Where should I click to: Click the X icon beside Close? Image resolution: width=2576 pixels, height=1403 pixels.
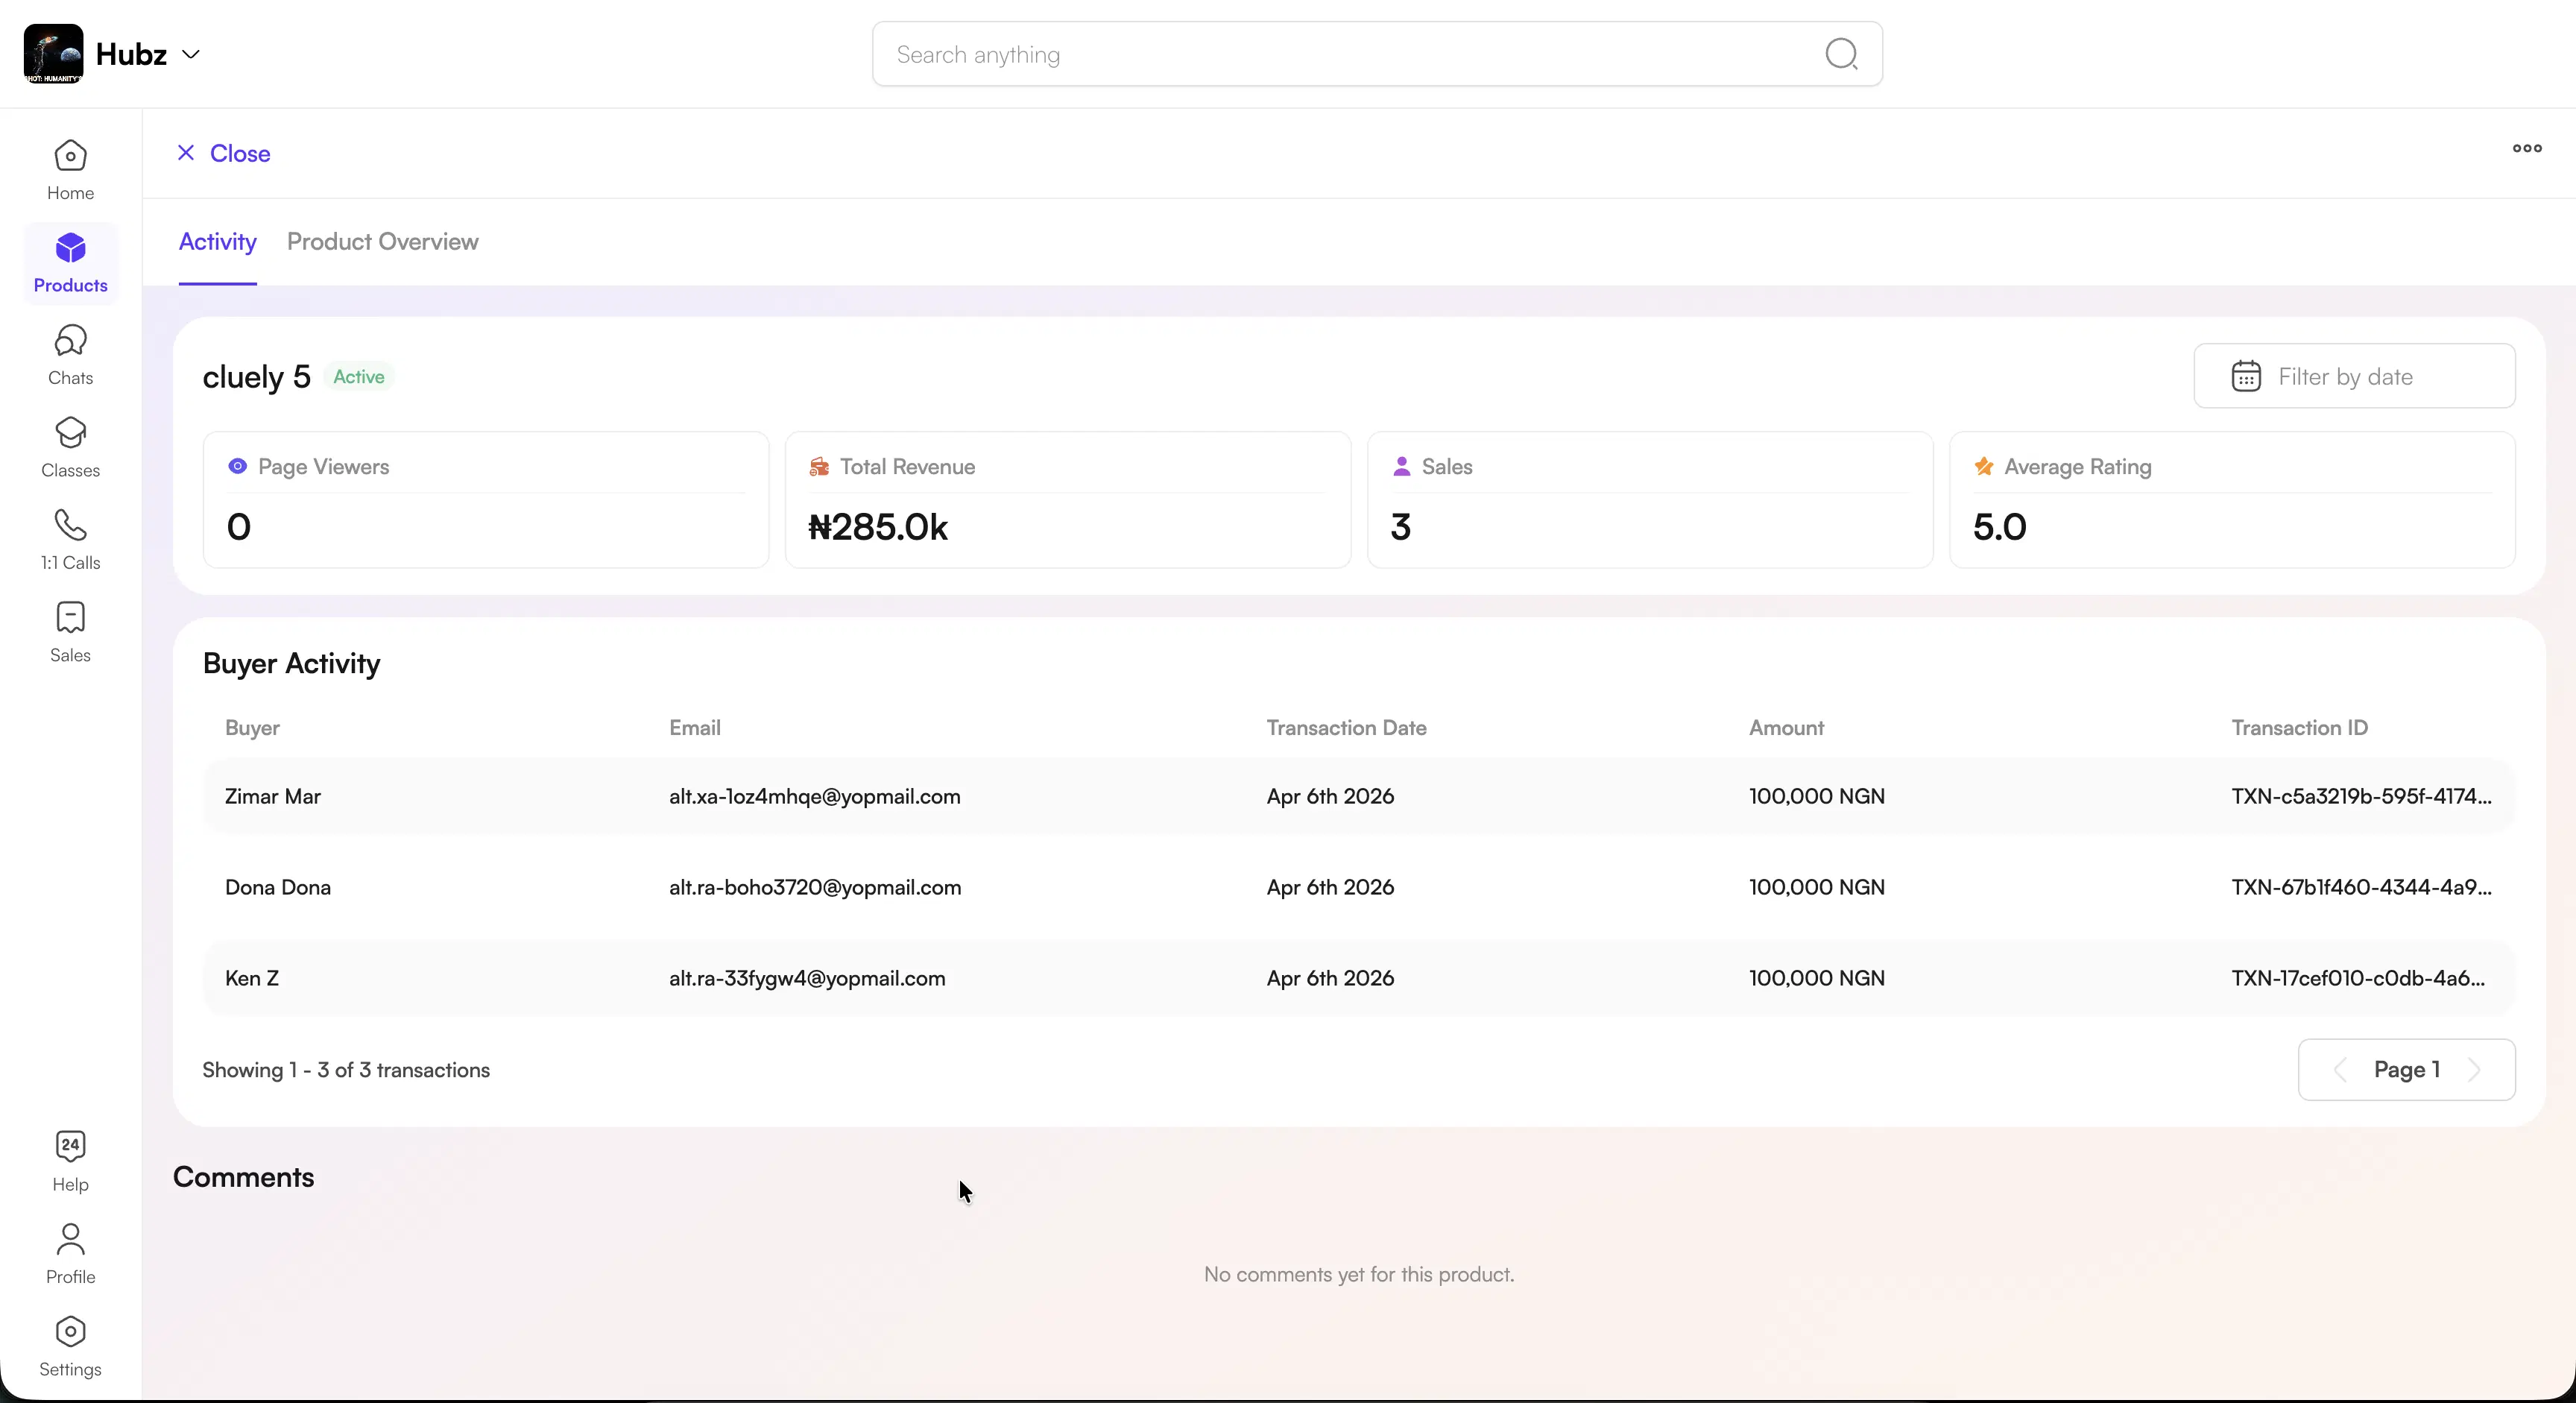click(x=186, y=153)
